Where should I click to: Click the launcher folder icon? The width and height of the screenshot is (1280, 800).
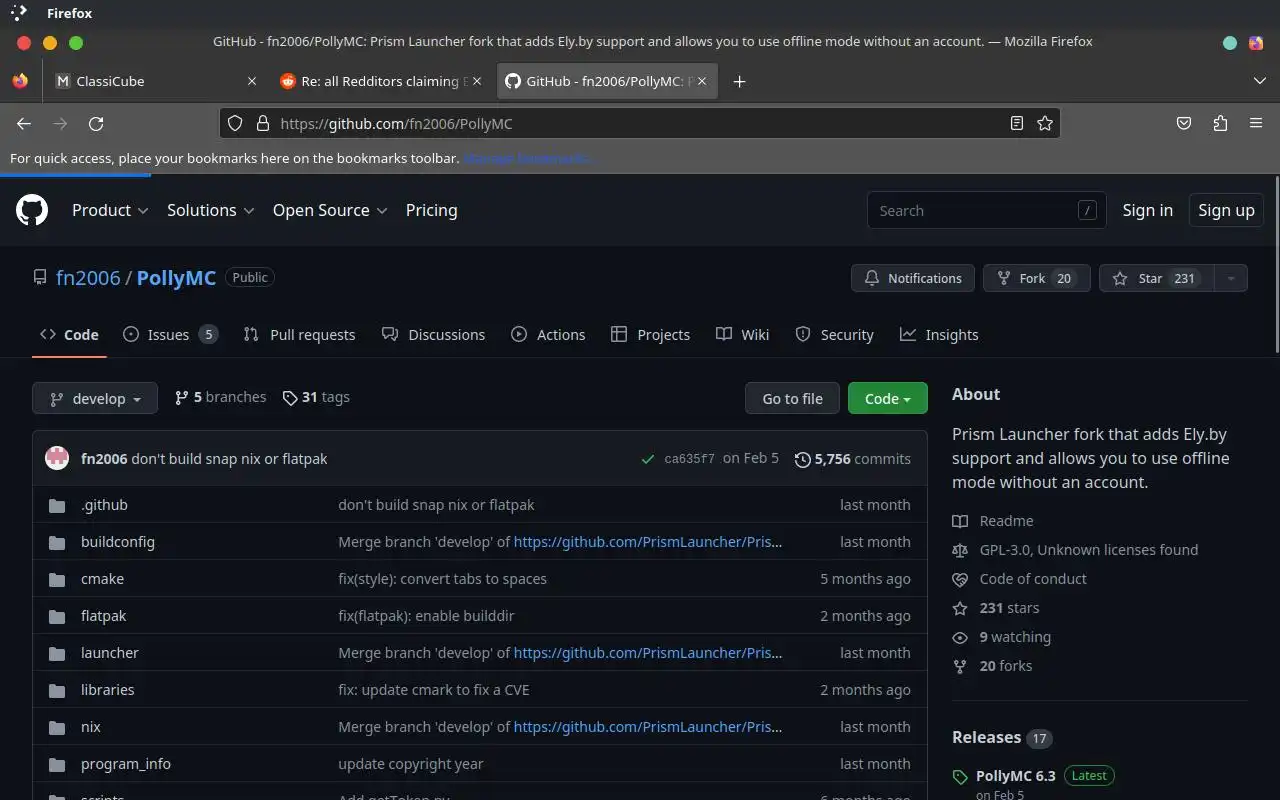click(x=57, y=653)
